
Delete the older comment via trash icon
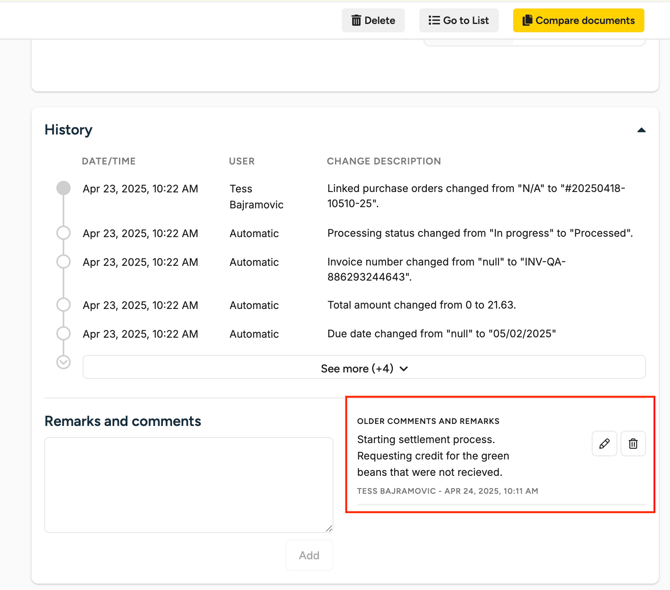pyautogui.click(x=633, y=444)
